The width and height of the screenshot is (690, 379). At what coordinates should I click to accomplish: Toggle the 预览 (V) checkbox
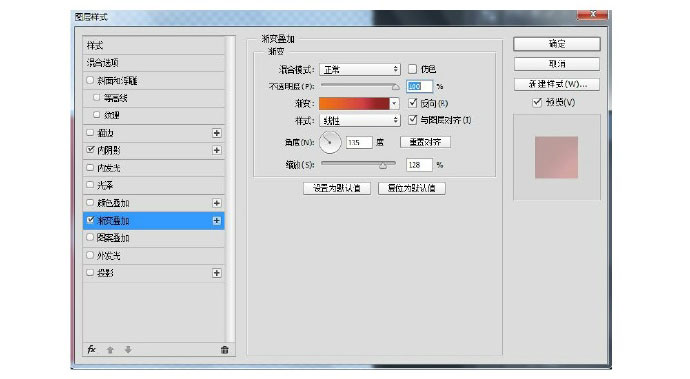tap(537, 102)
